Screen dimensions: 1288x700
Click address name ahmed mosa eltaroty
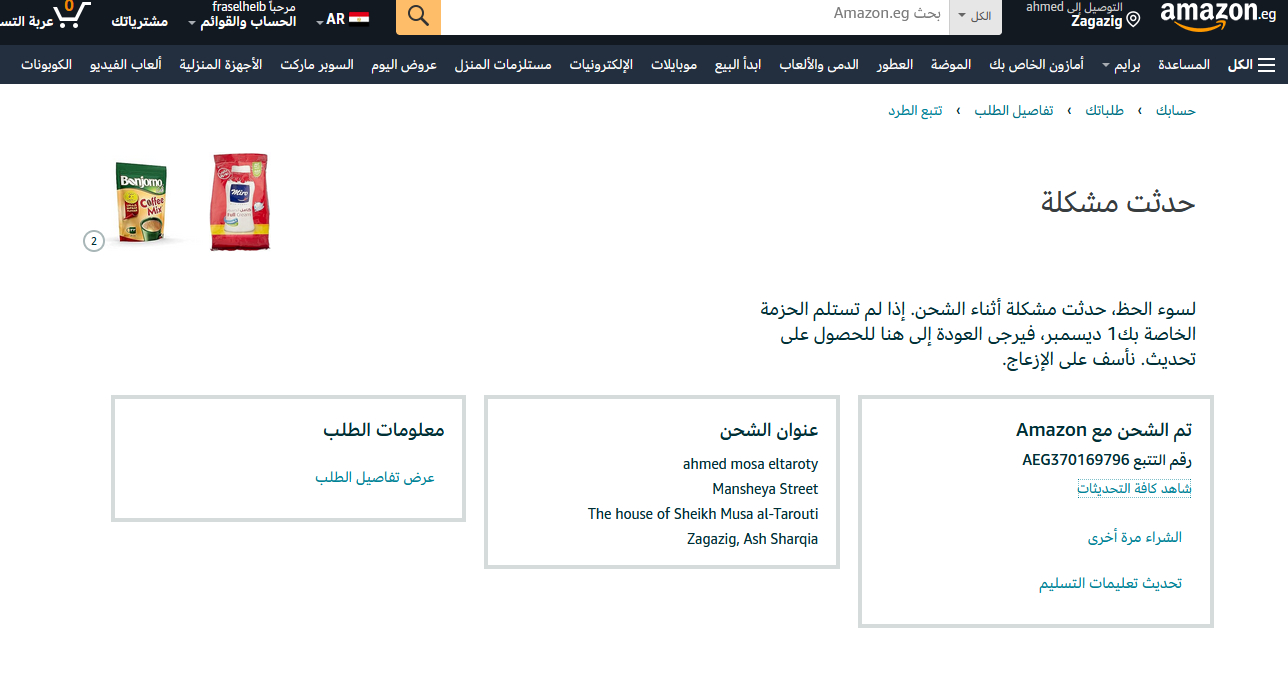click(x=750, y=464)
